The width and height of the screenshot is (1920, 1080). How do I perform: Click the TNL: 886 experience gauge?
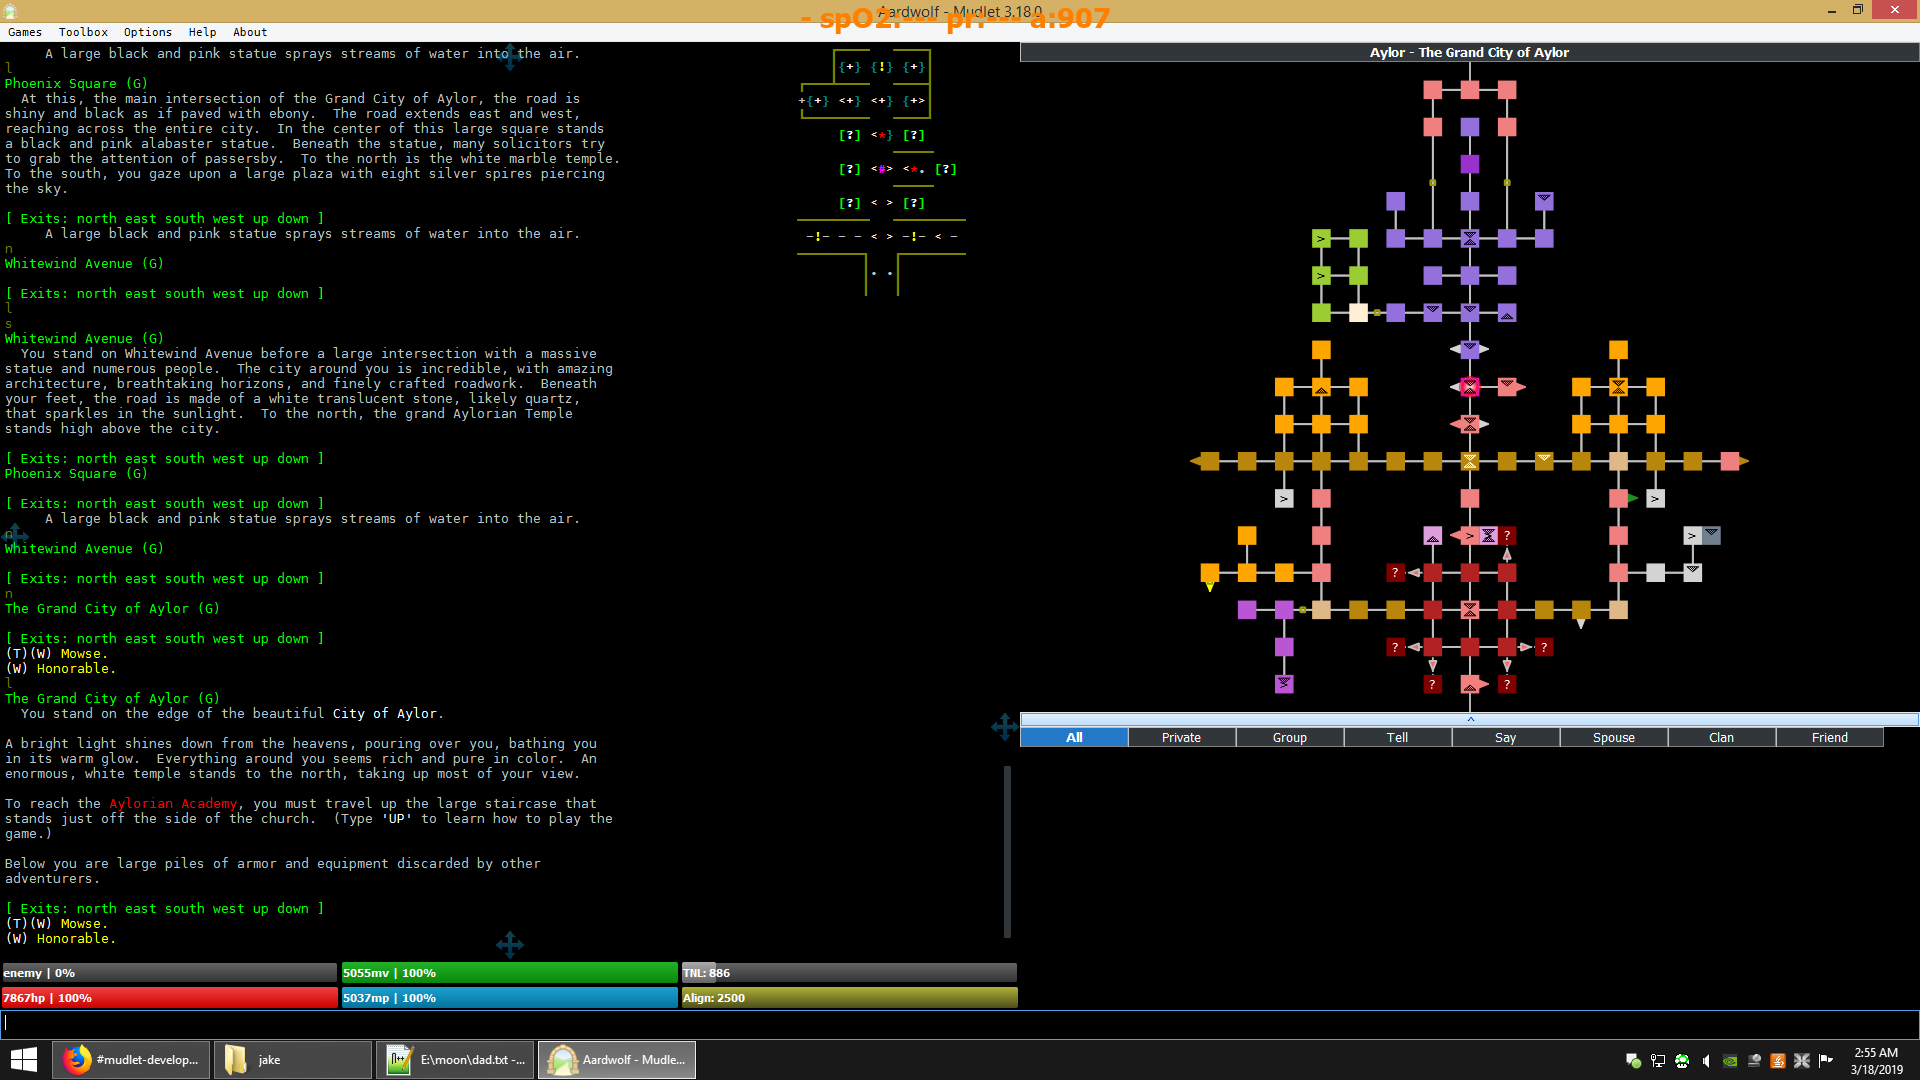pos(849,973)
